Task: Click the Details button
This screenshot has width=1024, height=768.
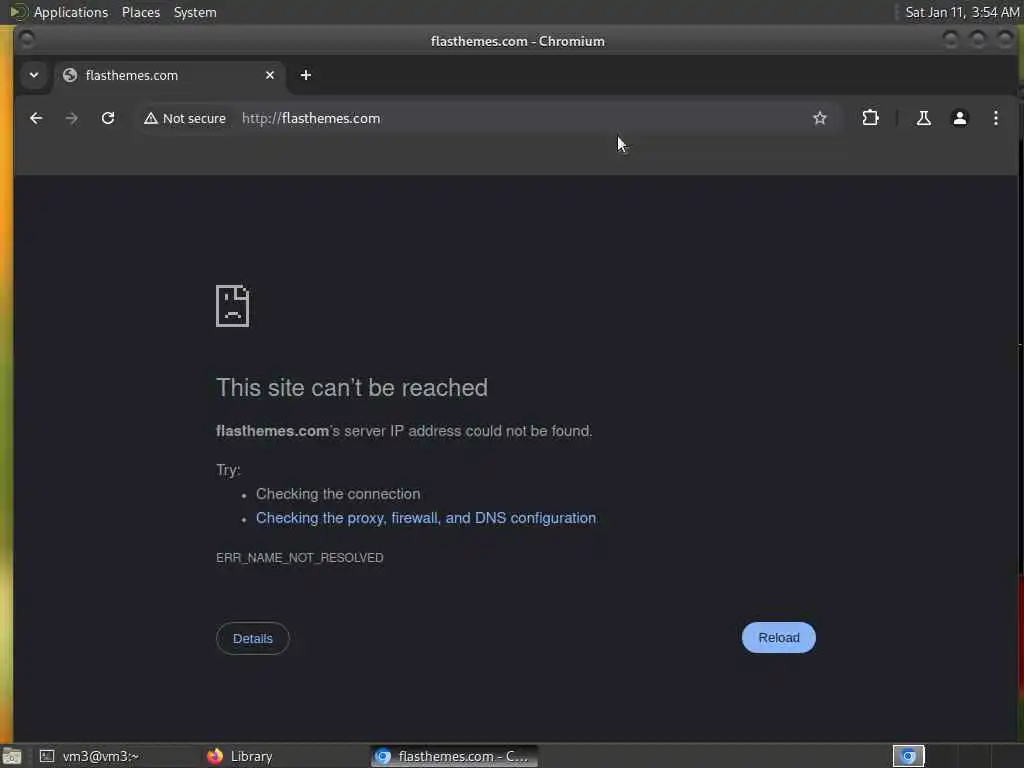Action: pyautogui.click(x=253, y=638)
